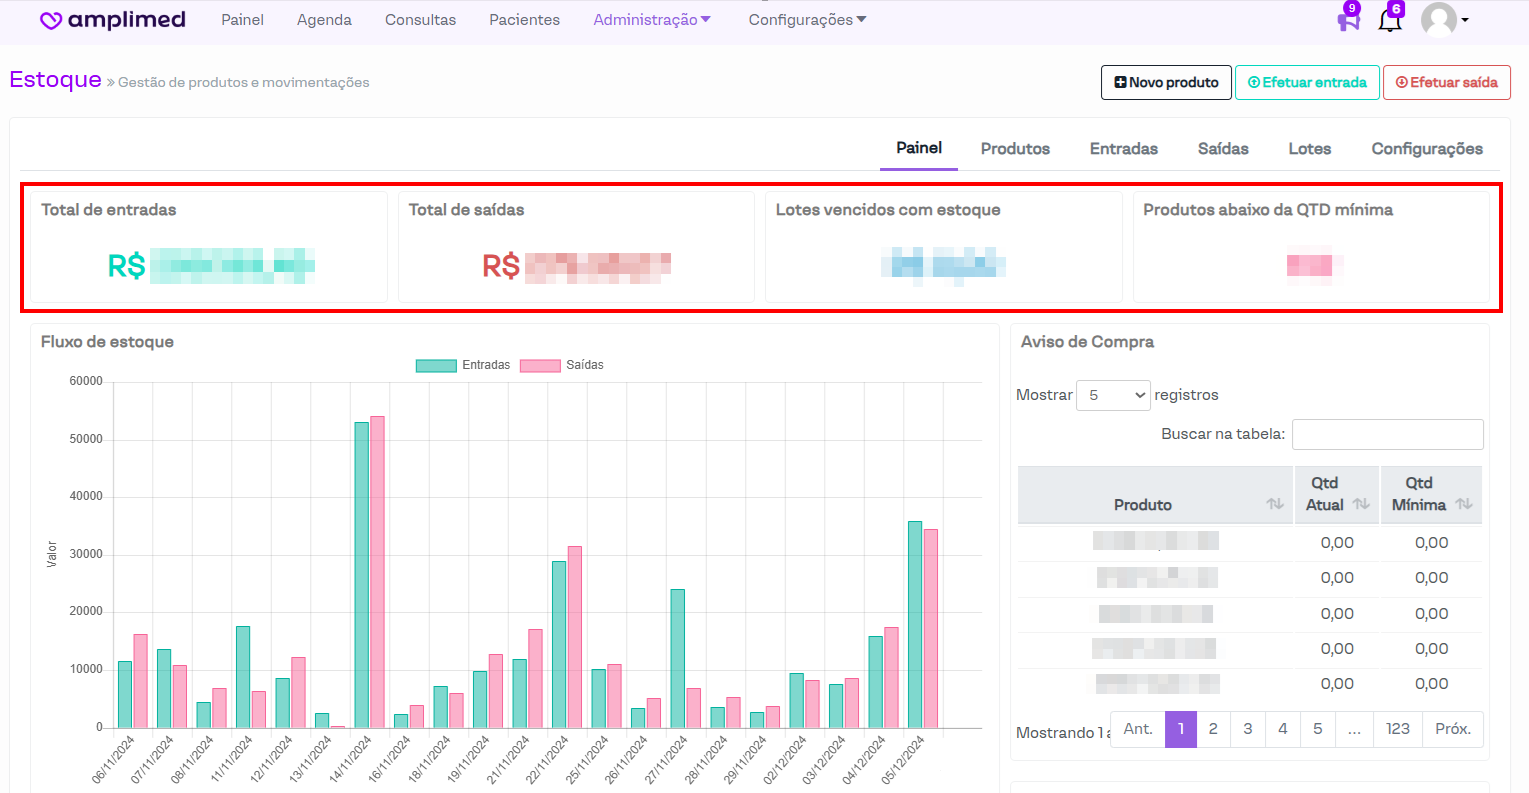Open the notification bell

click(x=1389, y=21)
